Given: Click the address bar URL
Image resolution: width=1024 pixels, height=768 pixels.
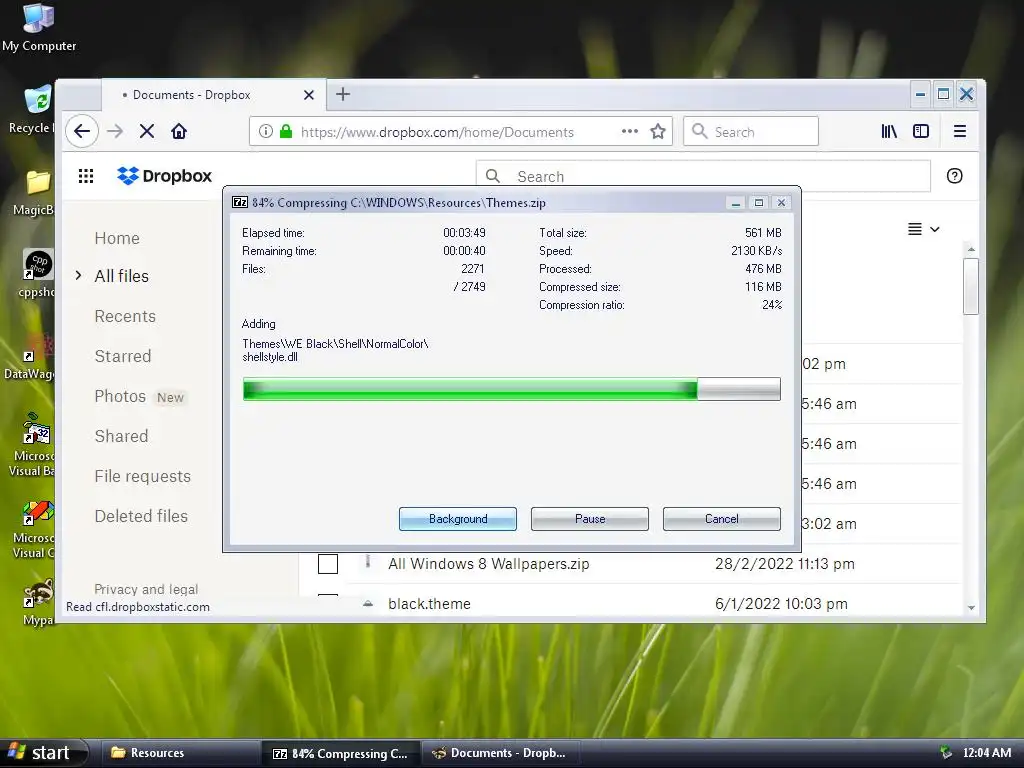Looking at the screenshot, I should [x=437, y=132].
